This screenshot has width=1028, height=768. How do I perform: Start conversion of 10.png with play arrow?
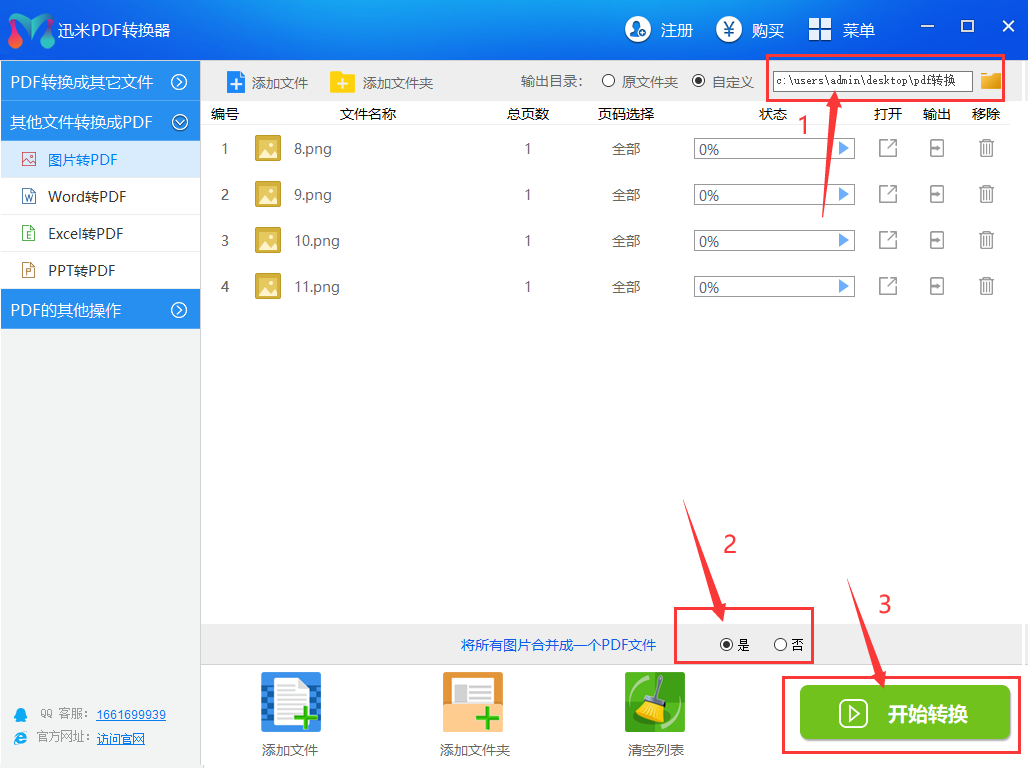pyautogui.click(x=844, y=241)
